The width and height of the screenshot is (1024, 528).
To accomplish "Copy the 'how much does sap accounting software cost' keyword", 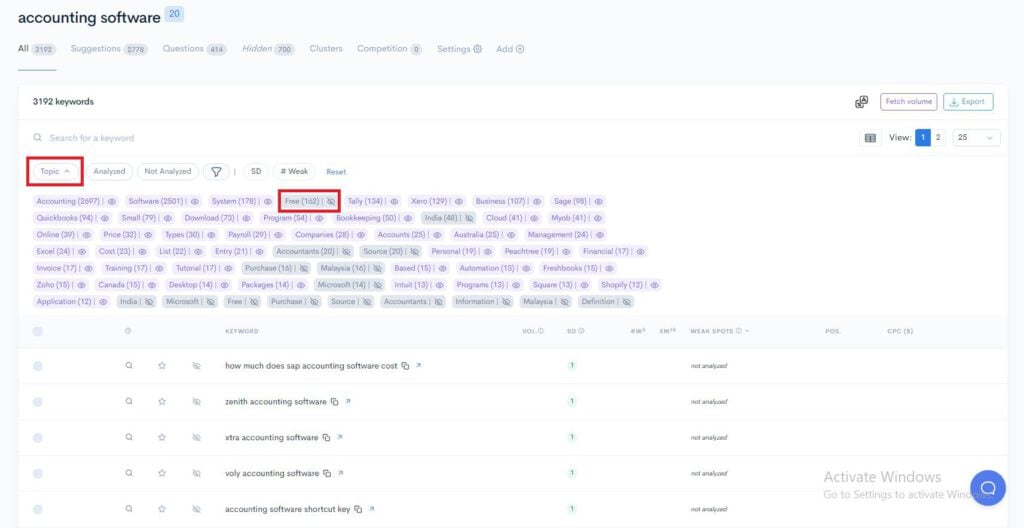I will coord(406,366).
